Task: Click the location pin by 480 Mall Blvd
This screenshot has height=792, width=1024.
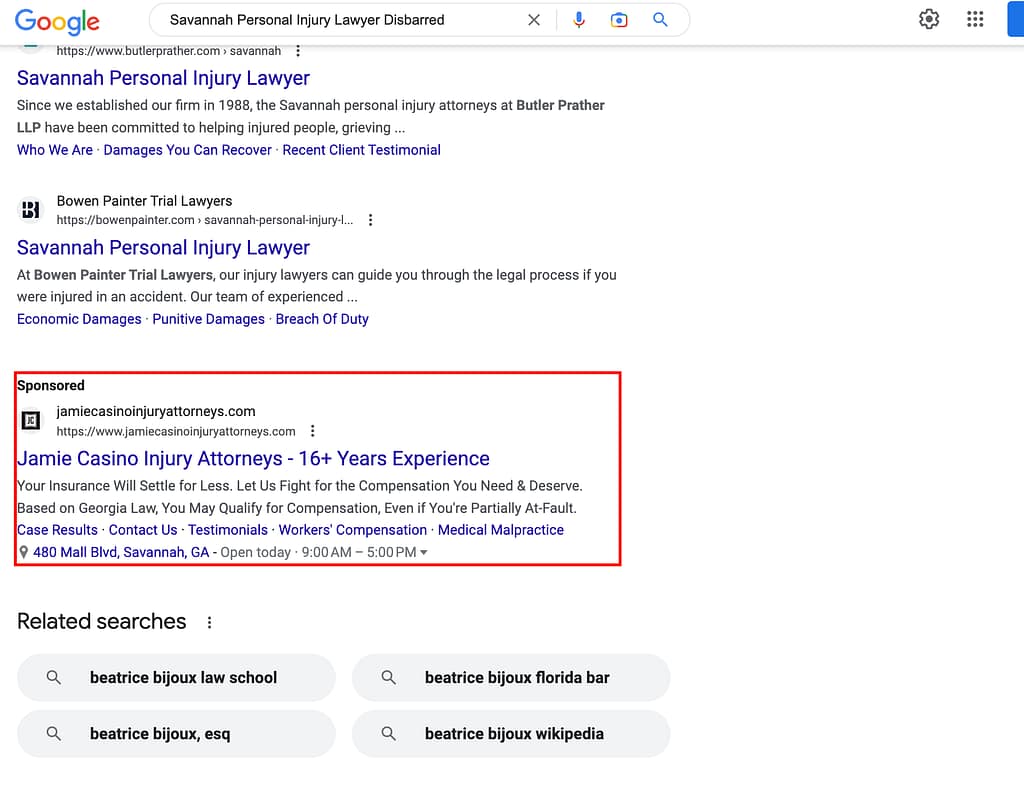Action: tap(24, 552)
